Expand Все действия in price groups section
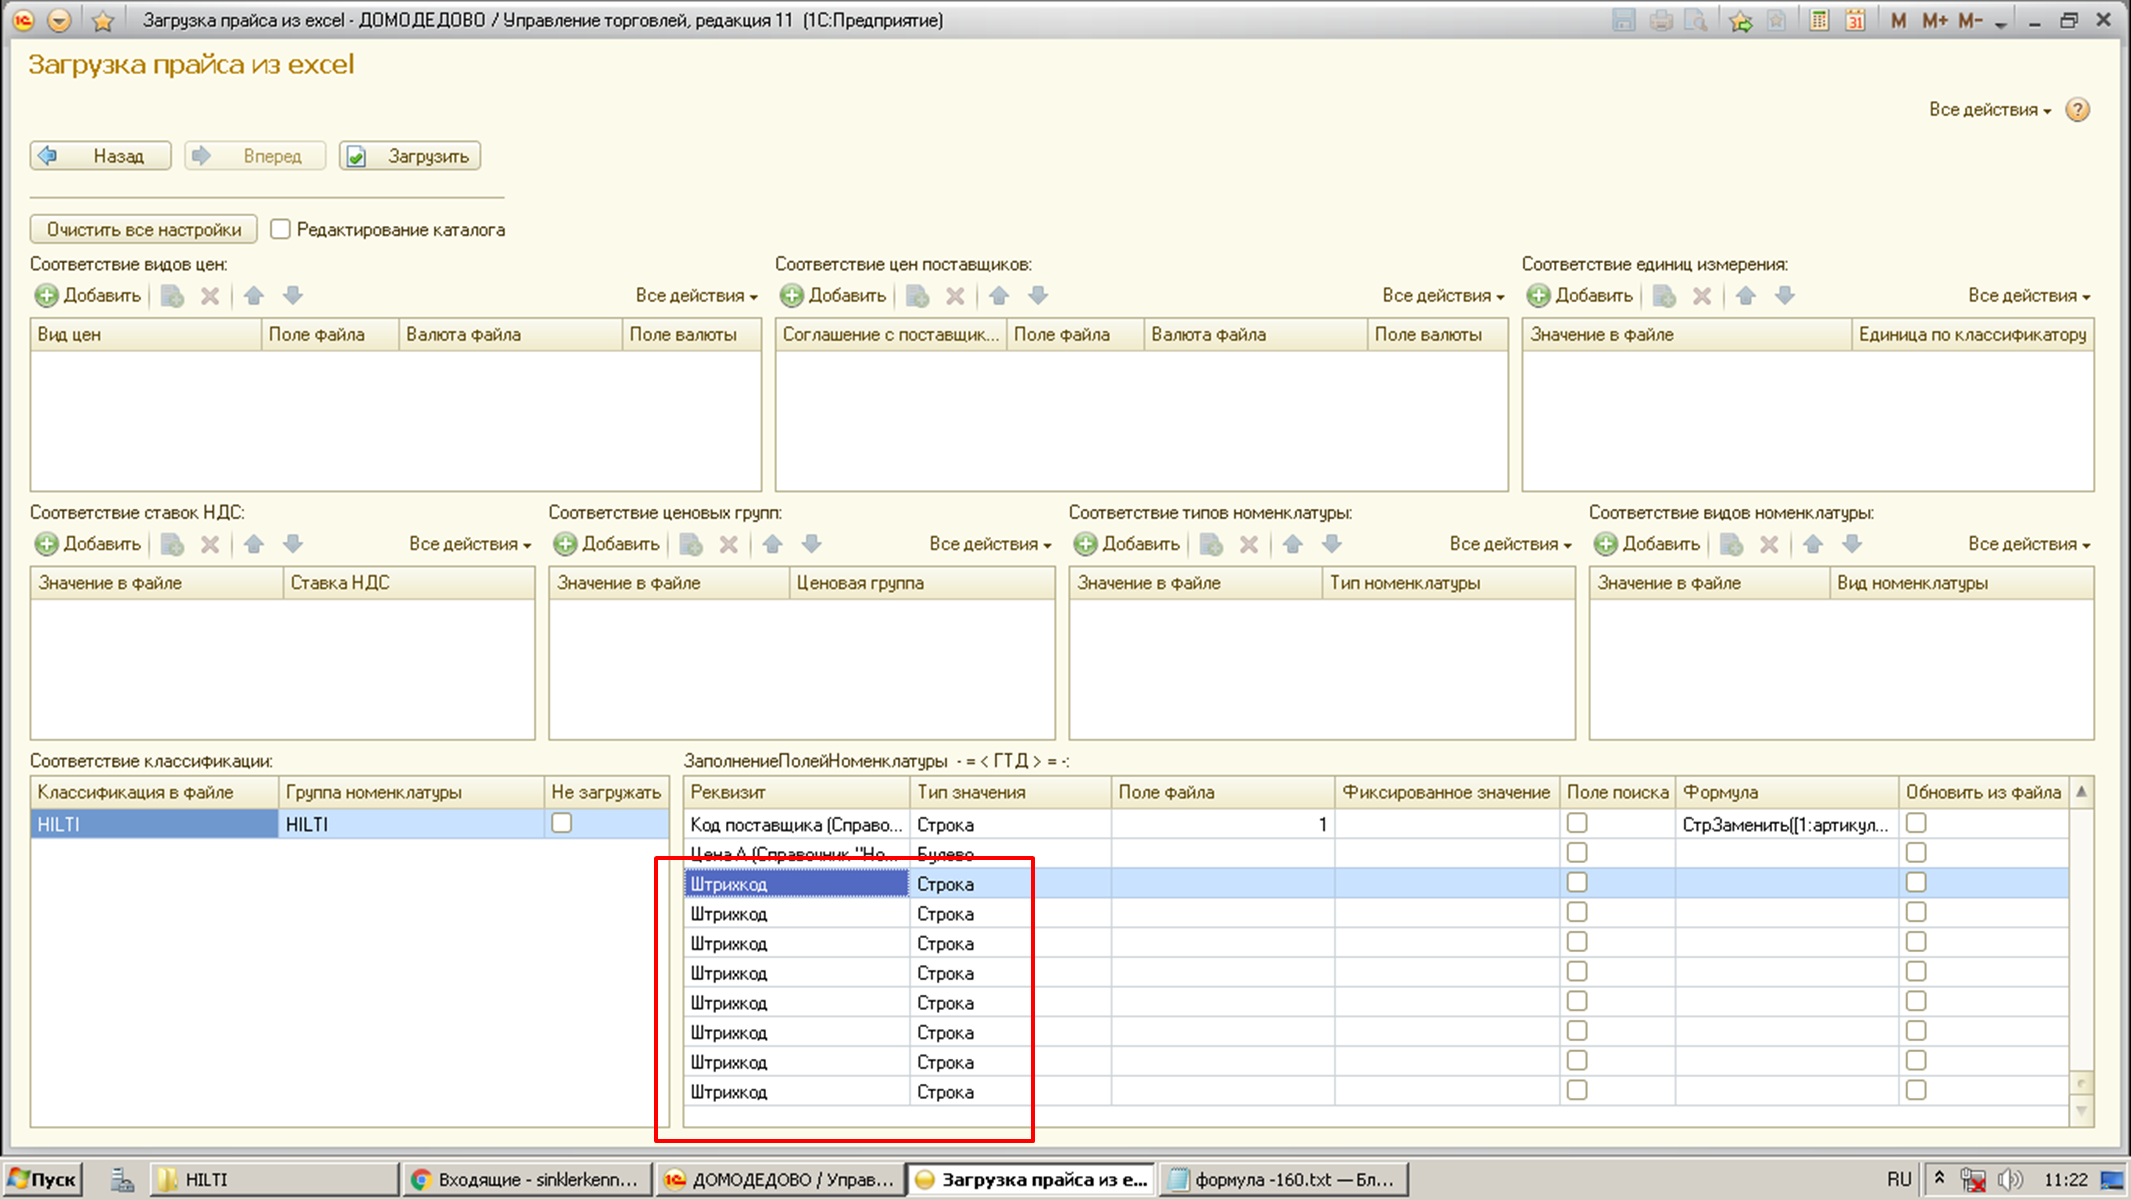This screenshot has width=2131, height=1200. tap(989, 544)
